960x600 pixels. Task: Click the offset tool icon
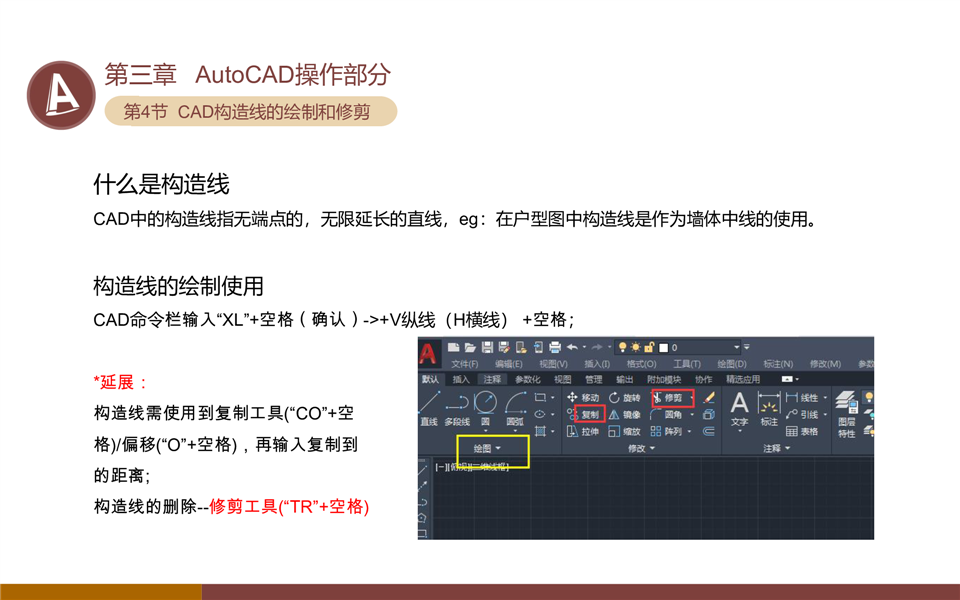click(709, 432)
